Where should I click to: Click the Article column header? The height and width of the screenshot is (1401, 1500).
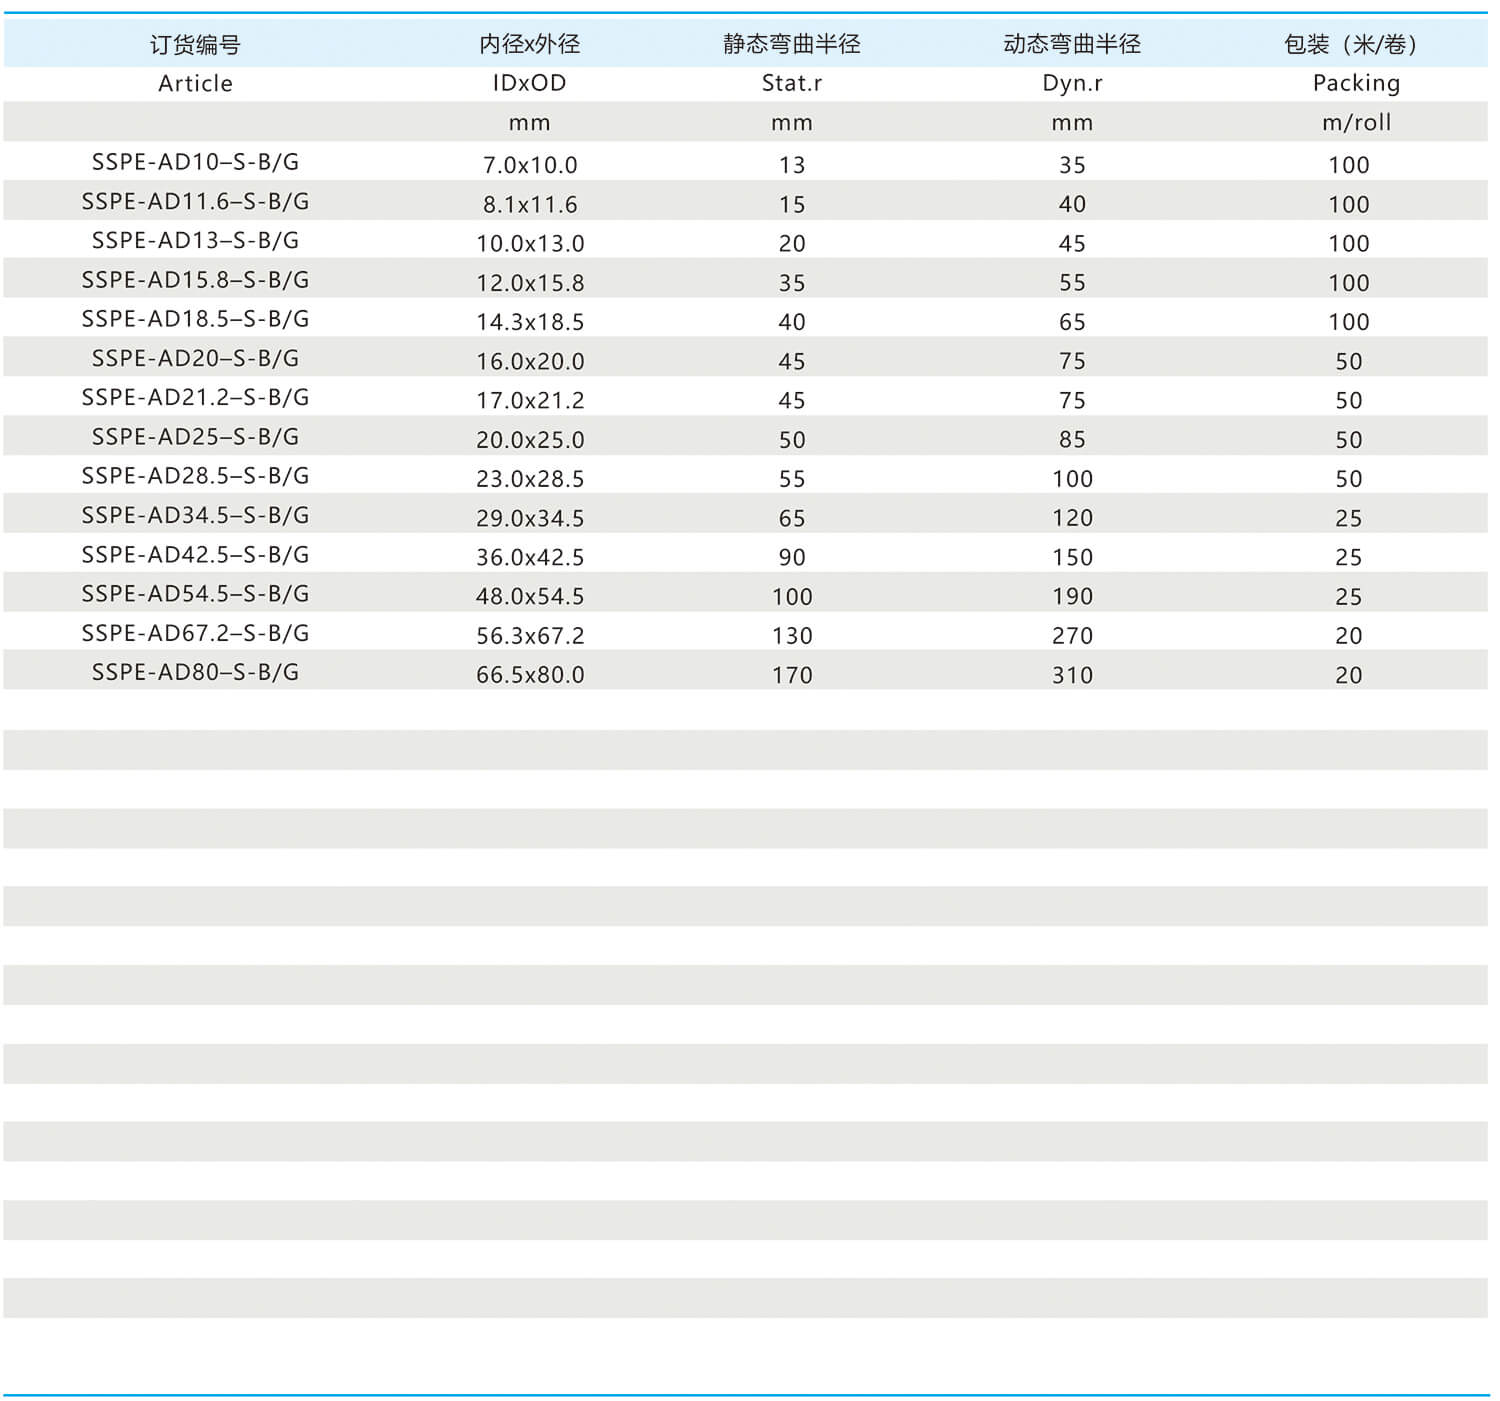[x=195, y=83]
